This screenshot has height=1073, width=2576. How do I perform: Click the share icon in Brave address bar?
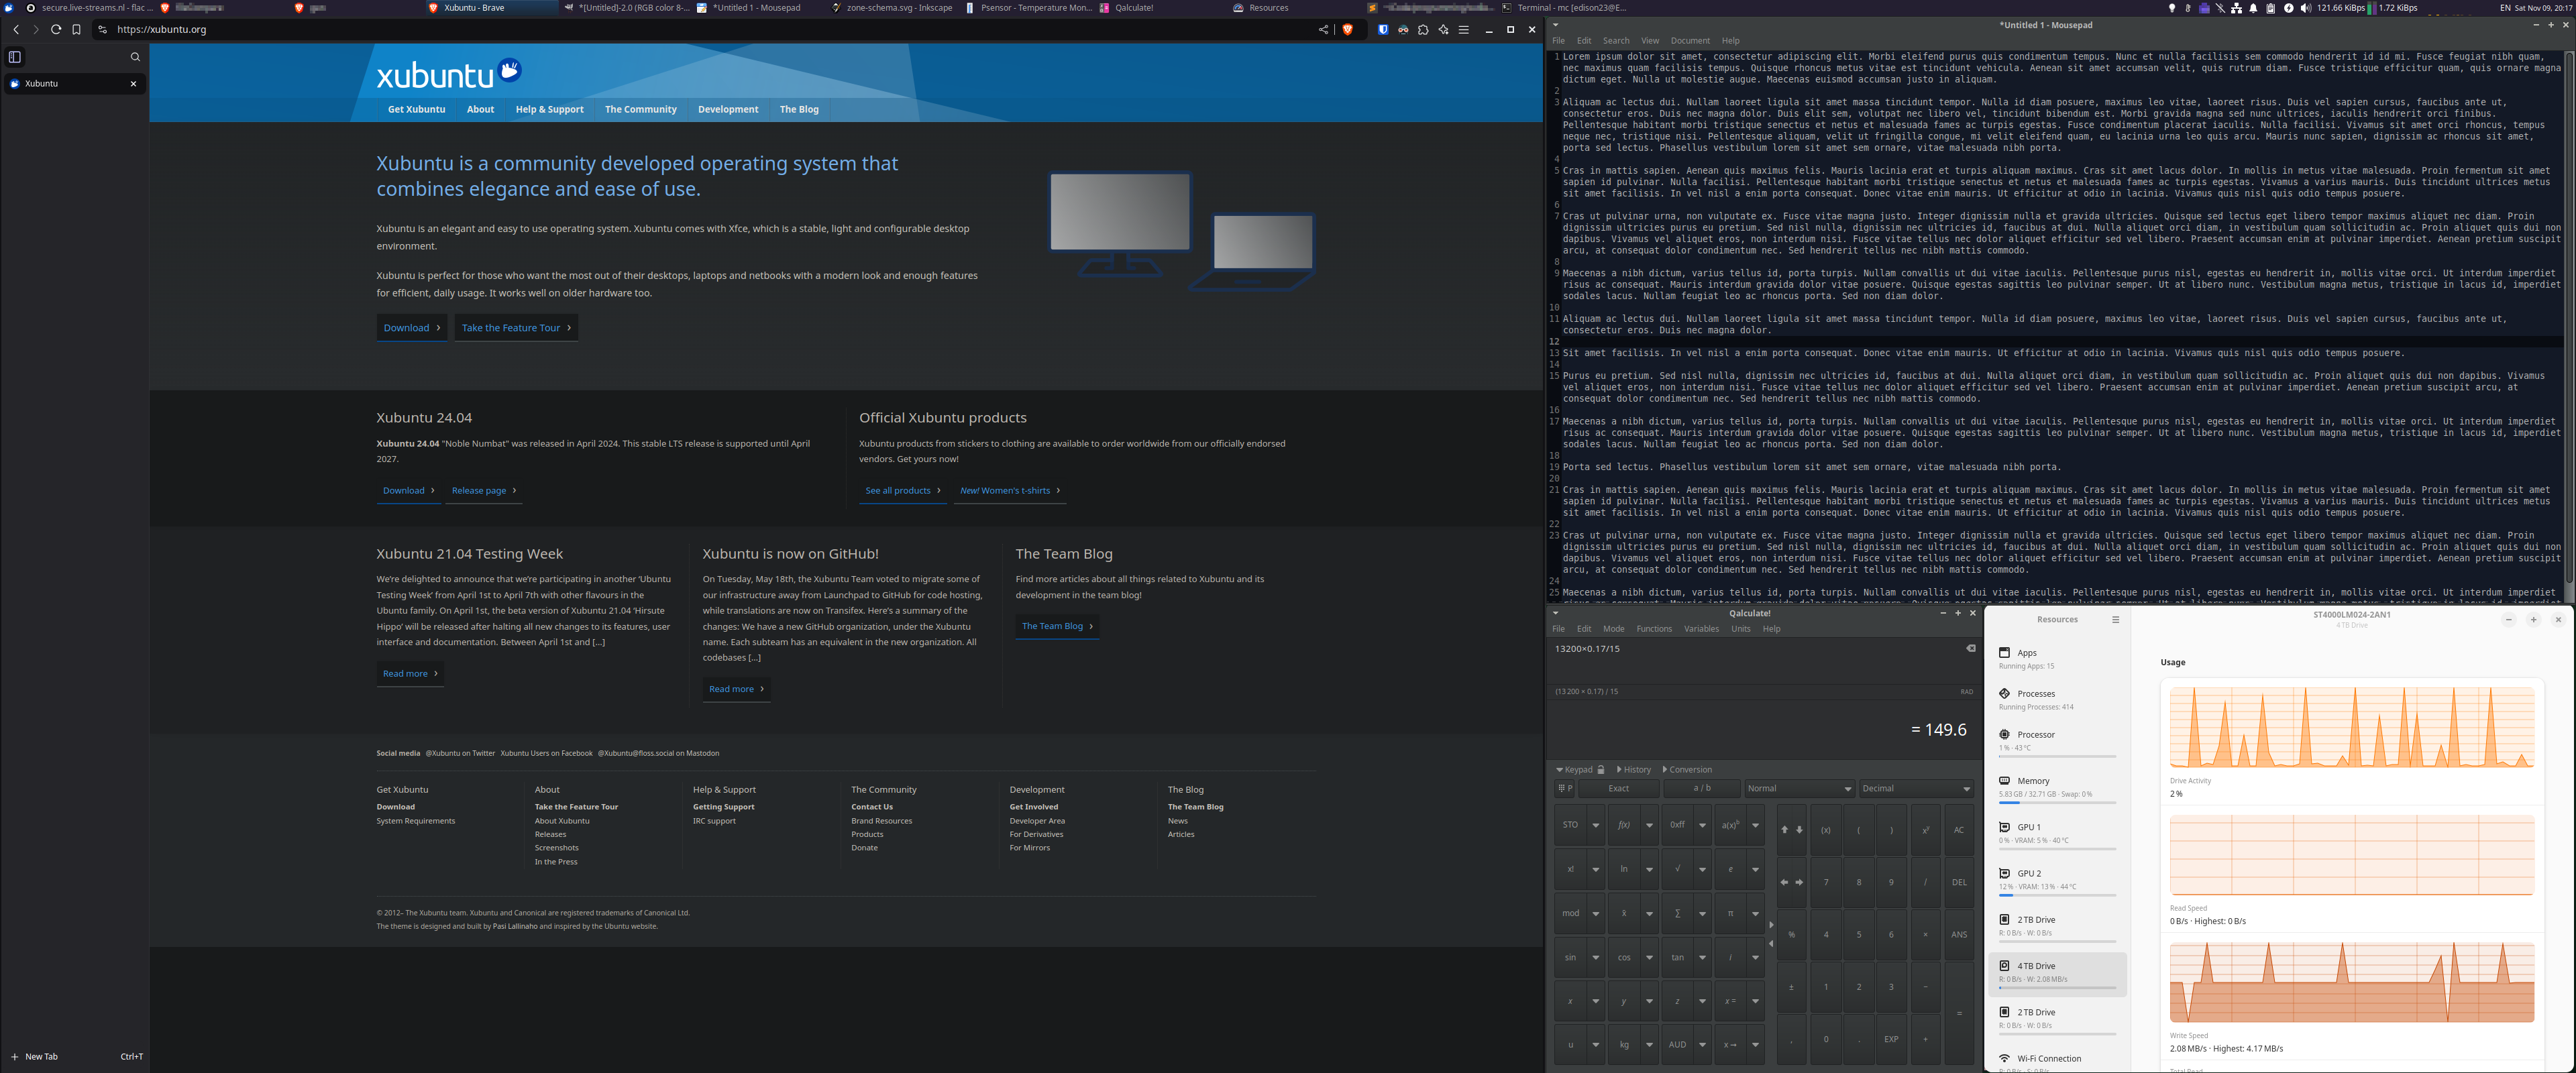pos(1323,30)
